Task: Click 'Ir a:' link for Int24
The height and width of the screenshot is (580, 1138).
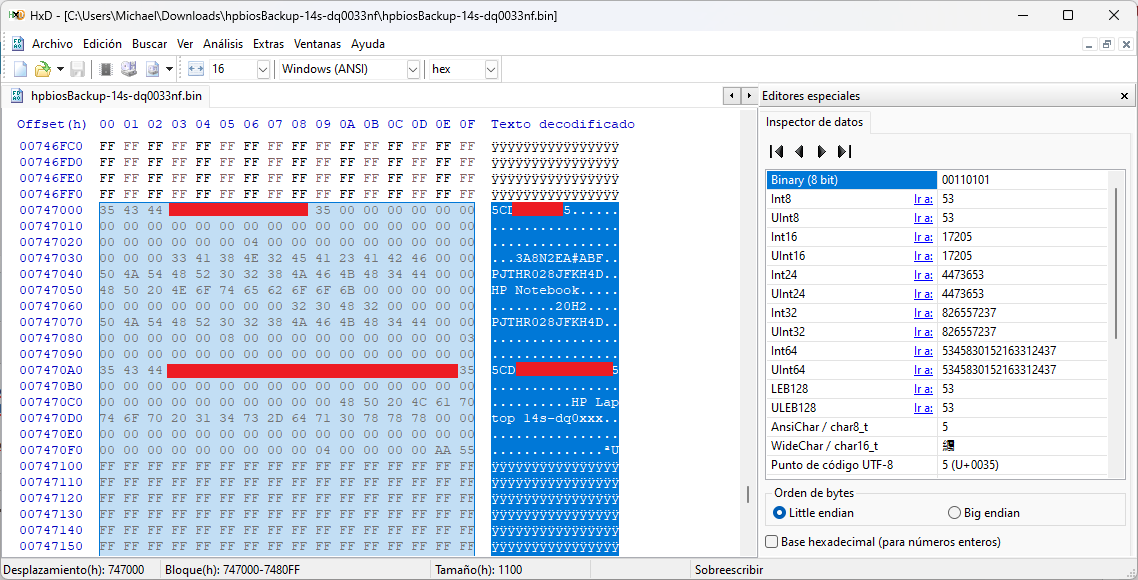Action: [x=923, y=274]
